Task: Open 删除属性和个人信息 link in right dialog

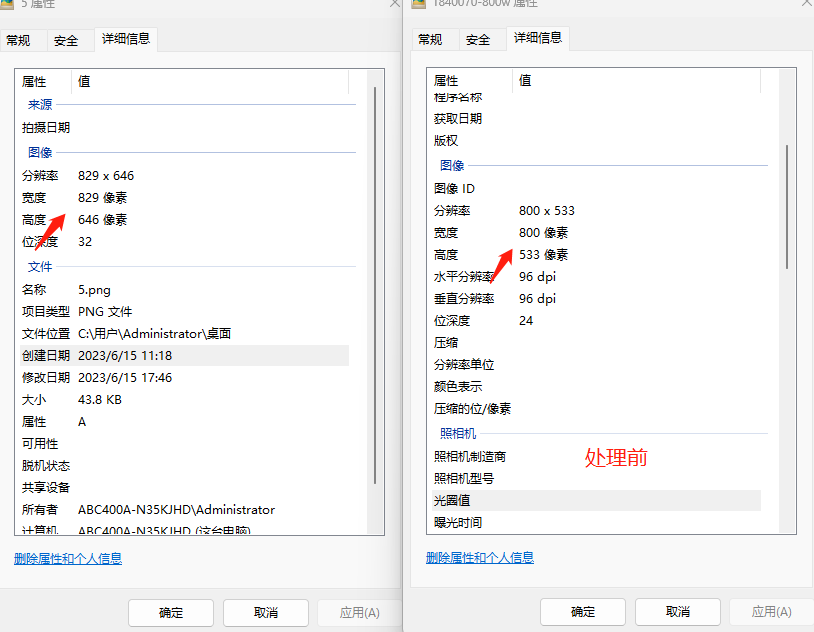Action: tap(479, 559)
